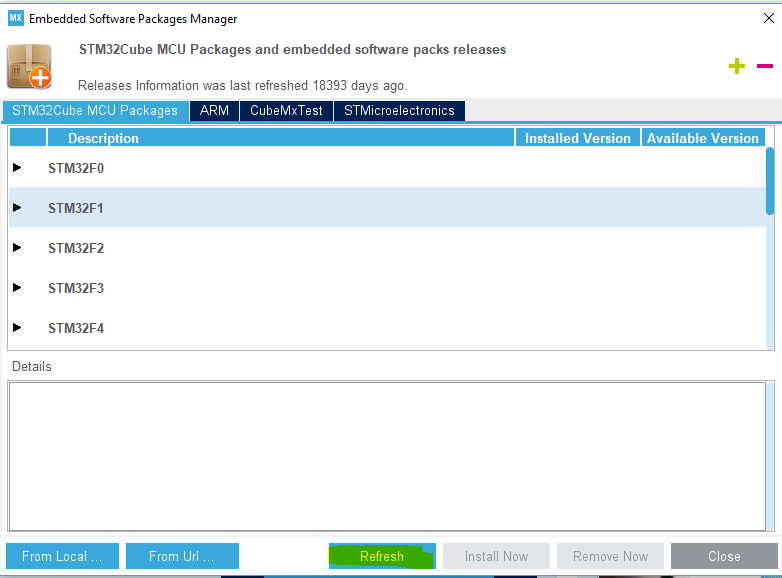Expand the STM32F1 row arrow
The height and width of the screenshot is (578, 782).
pyautogui.click(x=17, y=207)
